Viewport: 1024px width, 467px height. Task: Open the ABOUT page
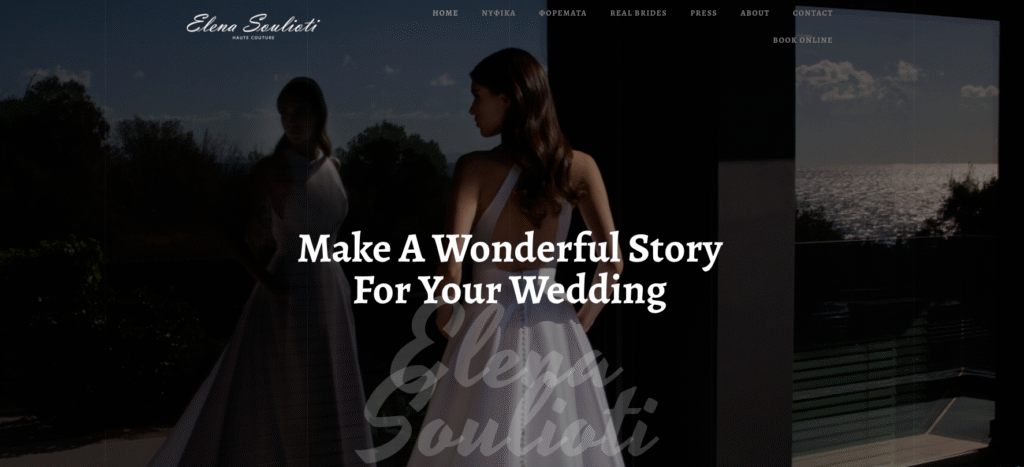pos(754,13)
